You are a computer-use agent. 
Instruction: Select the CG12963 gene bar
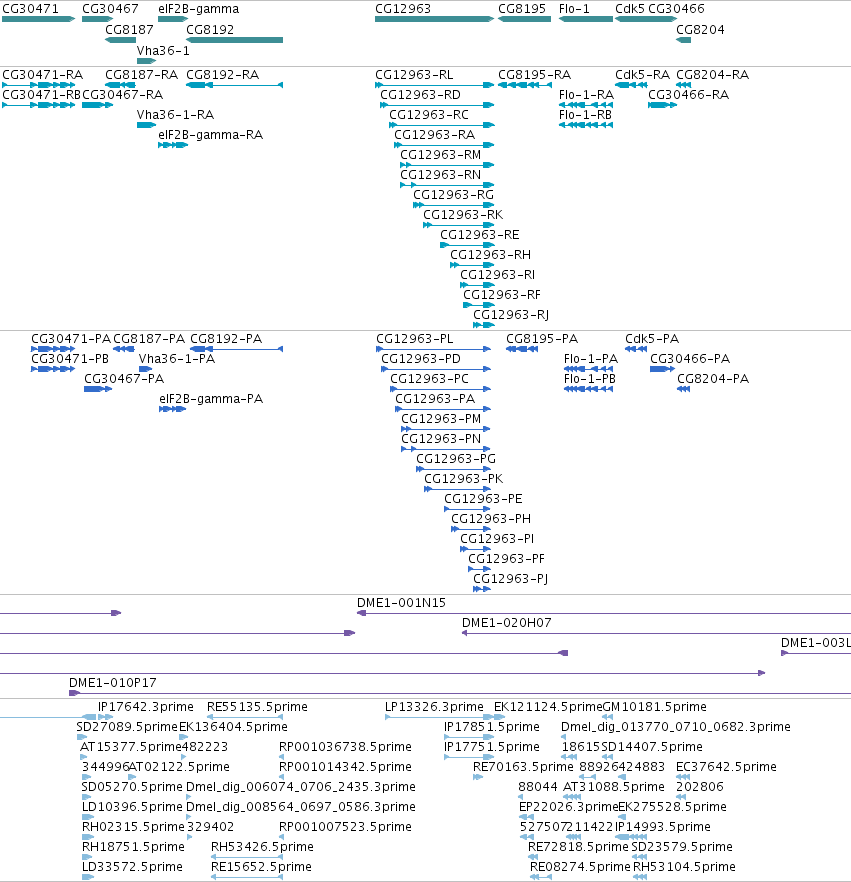[434, 19]
